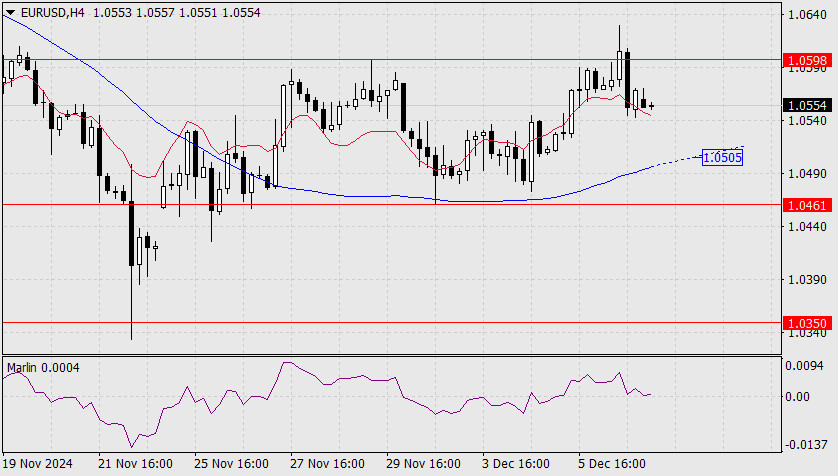This screenshot has height=476, width=838.
Task: Click the 1.0540 price axis value
Action: point(808,121)
